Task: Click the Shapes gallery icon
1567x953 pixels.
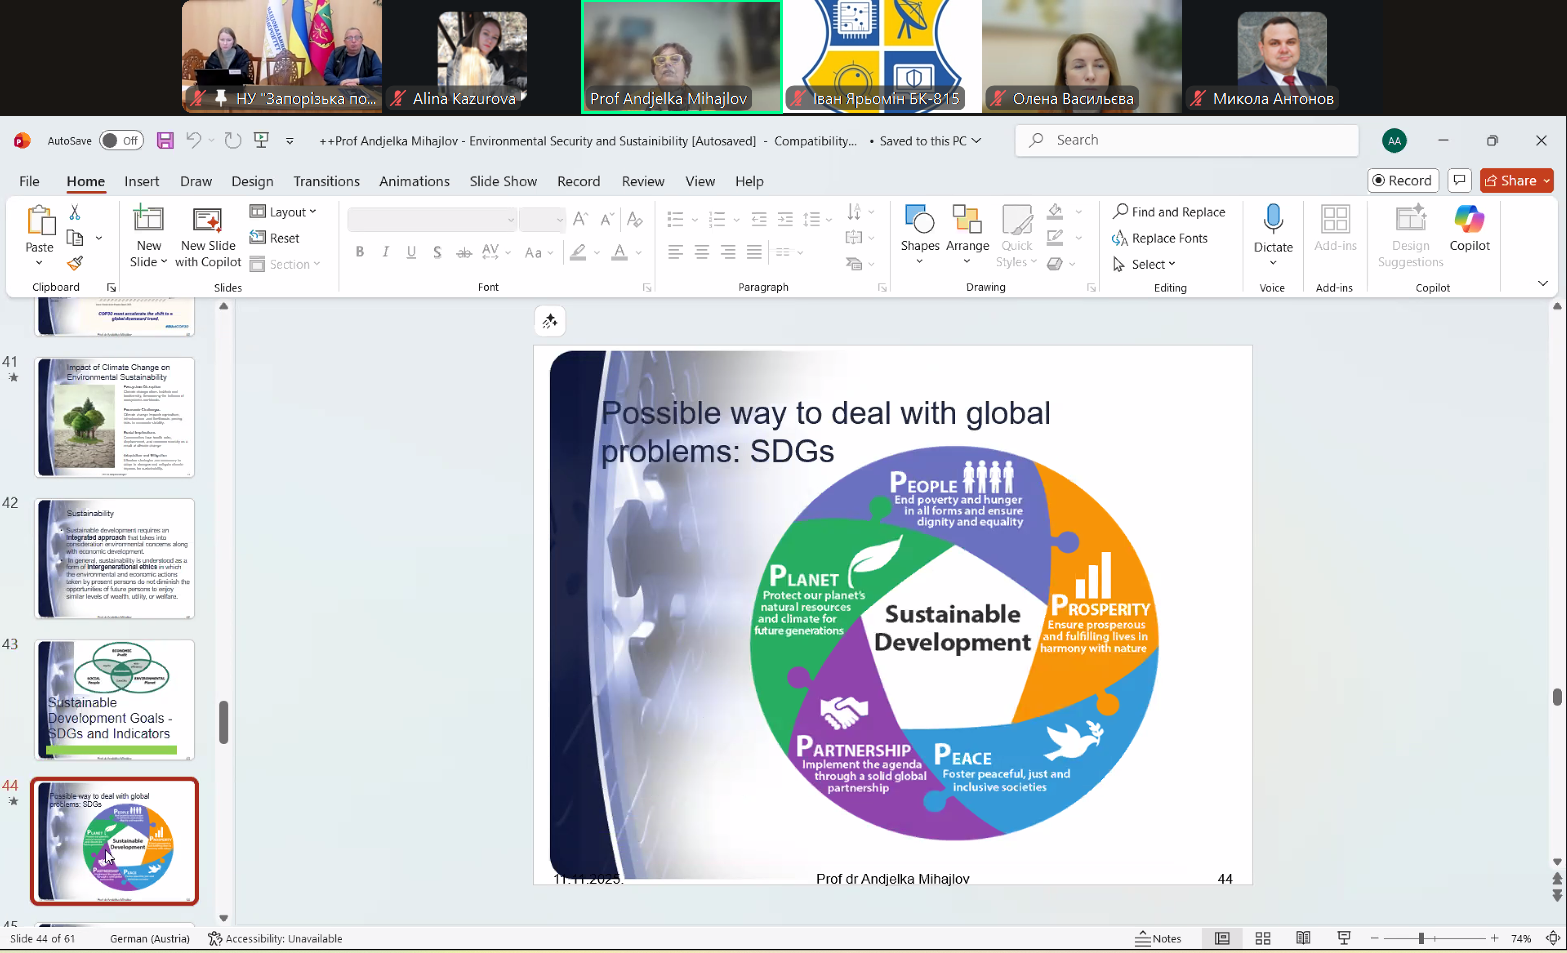Action: [919, 220]
